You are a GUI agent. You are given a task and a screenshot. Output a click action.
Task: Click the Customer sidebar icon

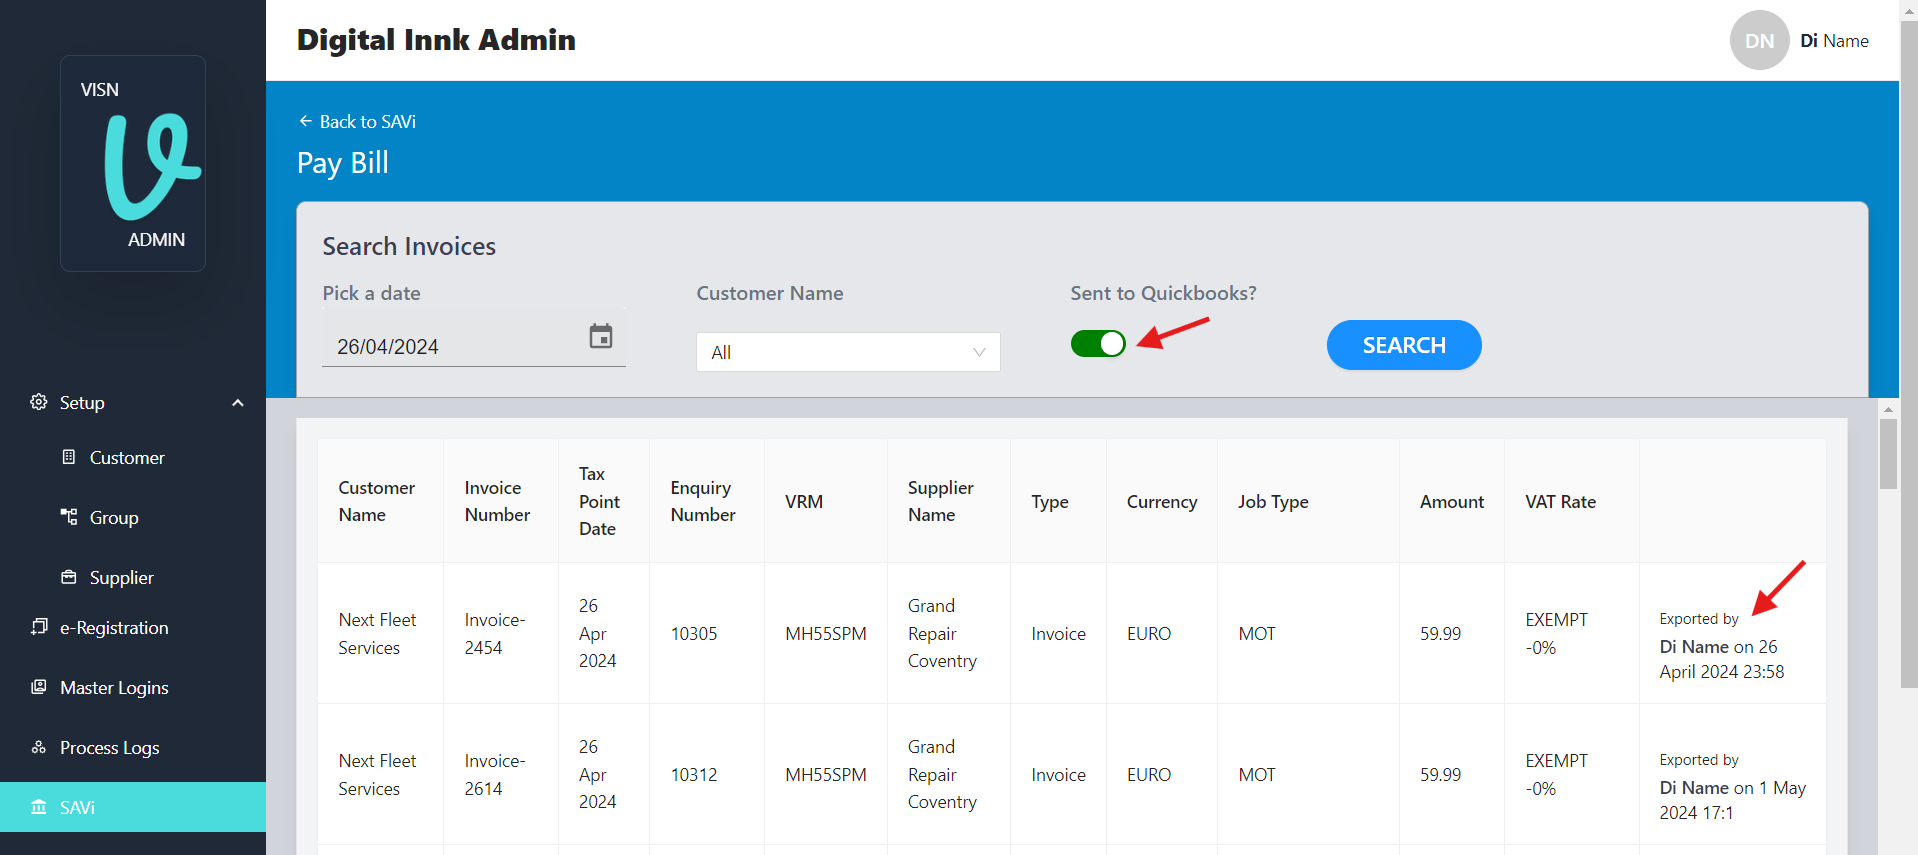coord(69,457)
